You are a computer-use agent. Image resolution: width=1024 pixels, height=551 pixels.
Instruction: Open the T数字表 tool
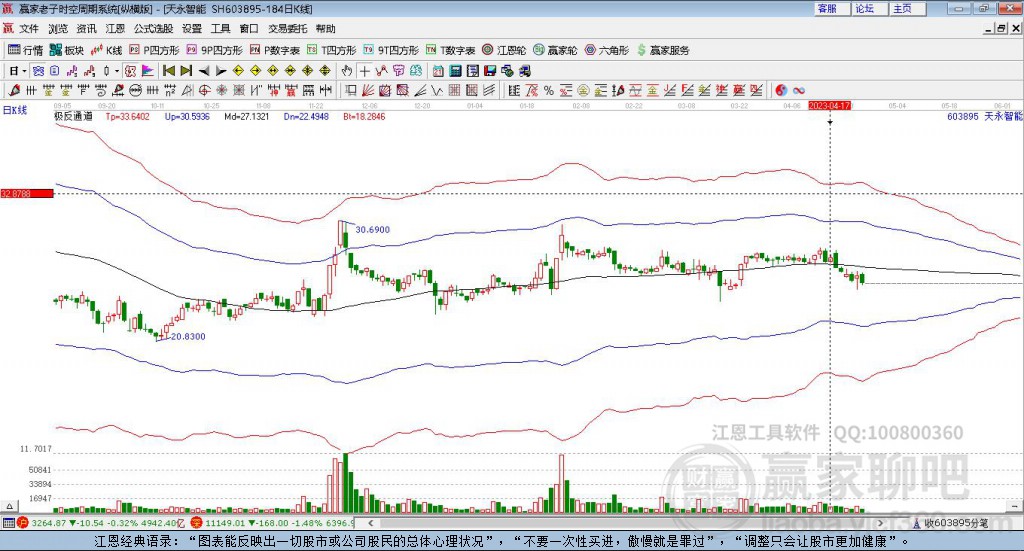(x=450, y=50)
